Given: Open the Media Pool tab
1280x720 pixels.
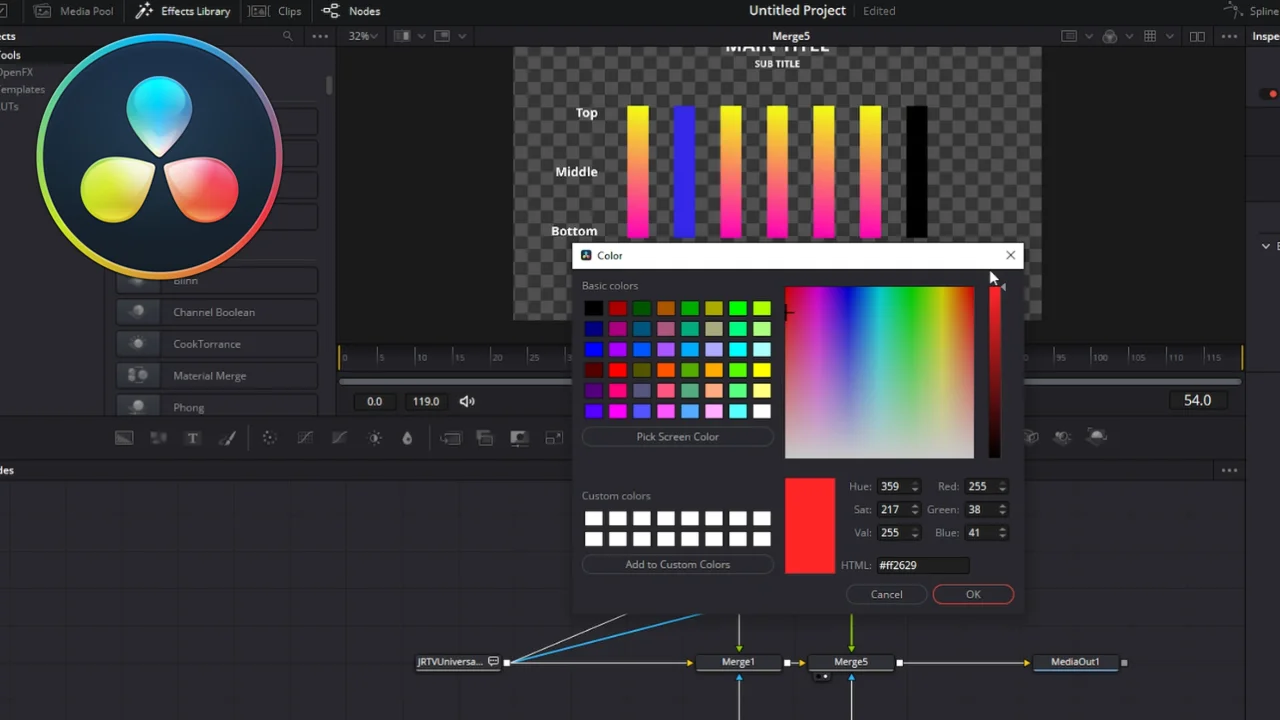Looking at the screenshot, I should [x=75, y=11].
